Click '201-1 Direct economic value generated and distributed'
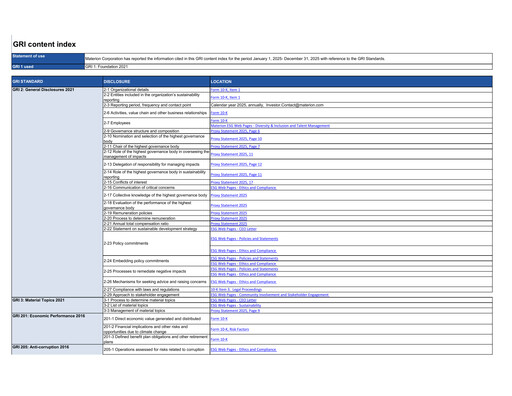Viewport: 512px width, 396px height. (x=156, y=319)
